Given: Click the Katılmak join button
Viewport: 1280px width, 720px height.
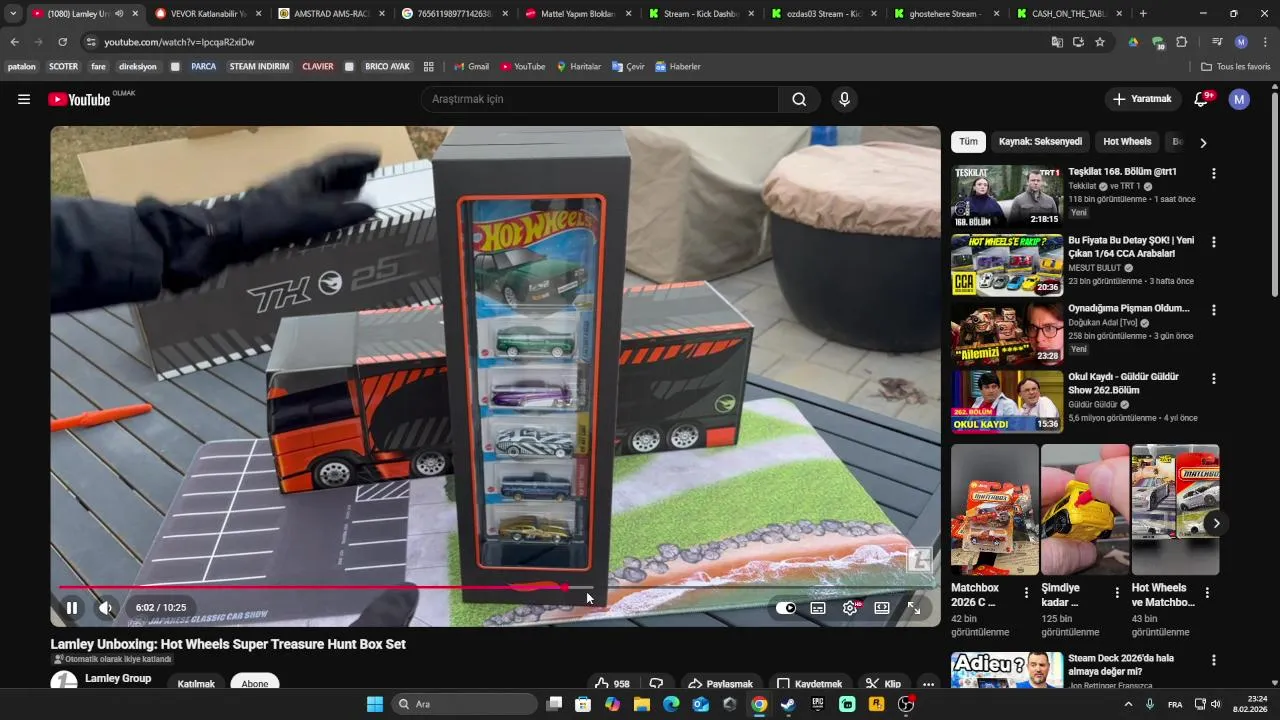Looking at the screenshot, I should click(196, 684).
